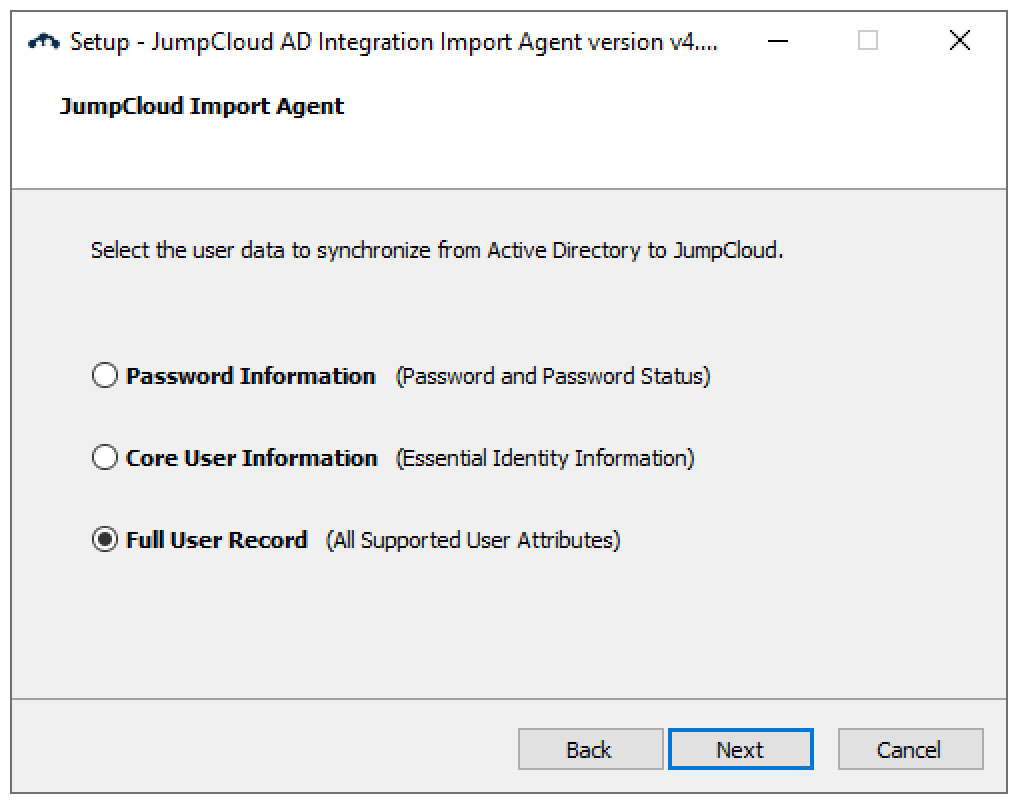The image size is (1020, 806).
Task: Choose the Core User Information radio option
Action: (105, 458)
